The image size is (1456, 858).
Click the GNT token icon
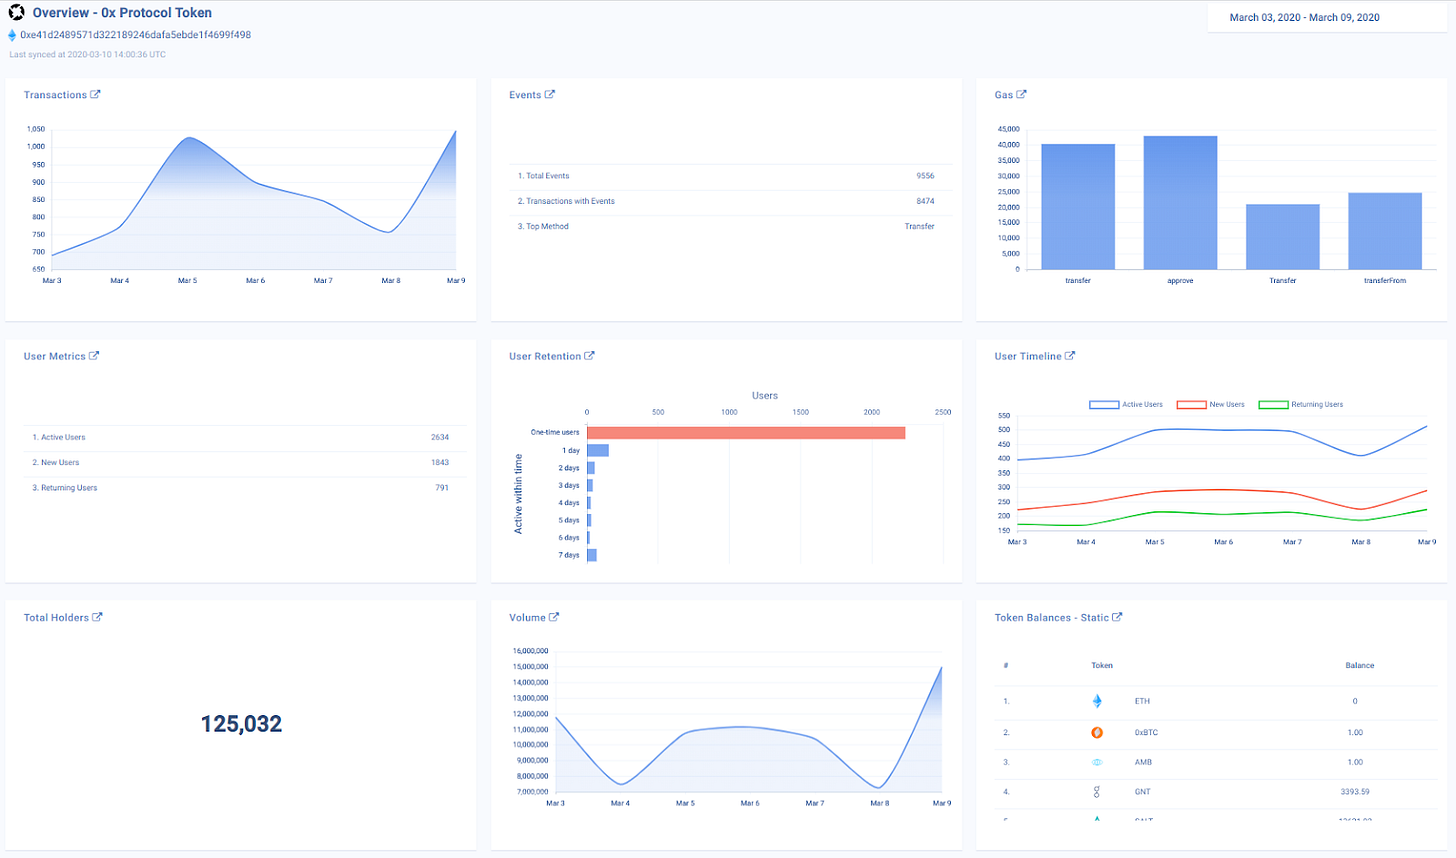point(1097,792)
